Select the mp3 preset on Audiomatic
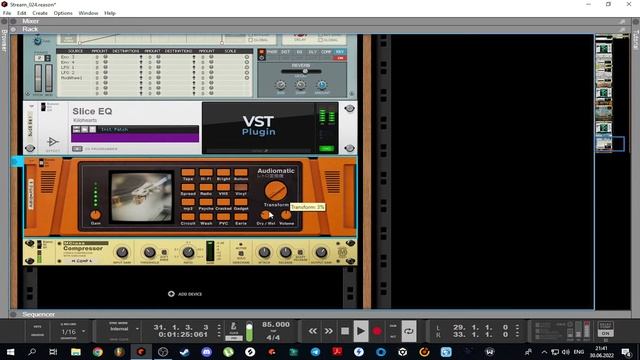This screenshot has height=360, width=640. click(188, 202)
